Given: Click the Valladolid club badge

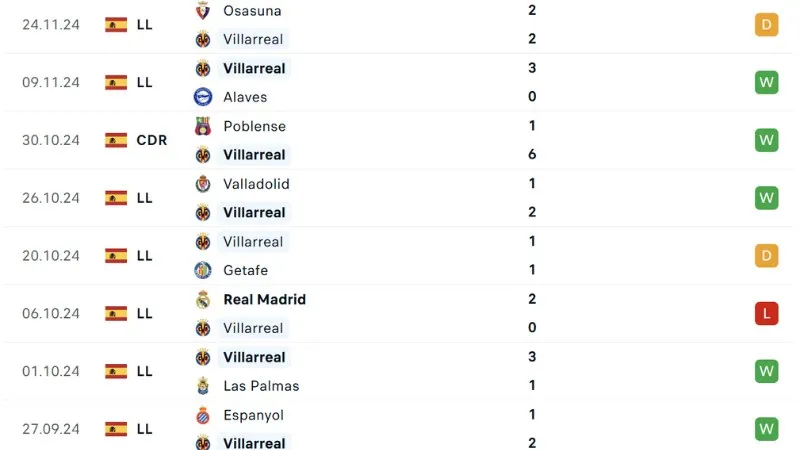Looking at the screenshot, I should click(203, 184).
